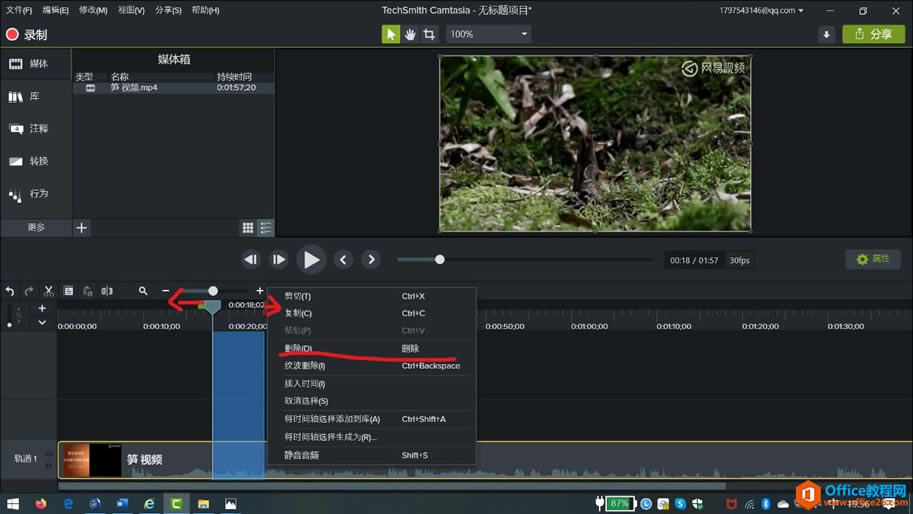Choose 纹波删除(I) from the context menu
This screenshot has width=913, height=514.
click(x=372, y=366)
